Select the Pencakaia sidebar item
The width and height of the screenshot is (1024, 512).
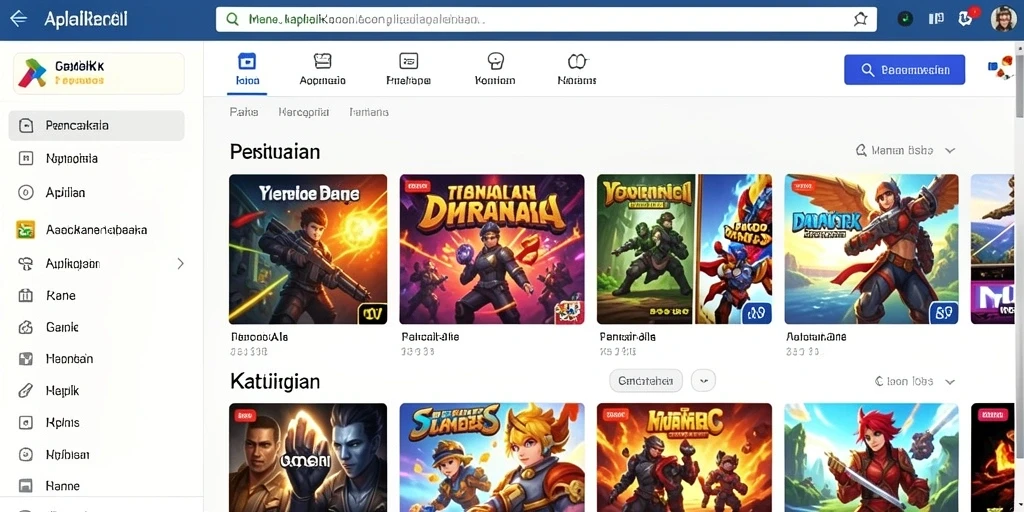click(x=97, y=125)
